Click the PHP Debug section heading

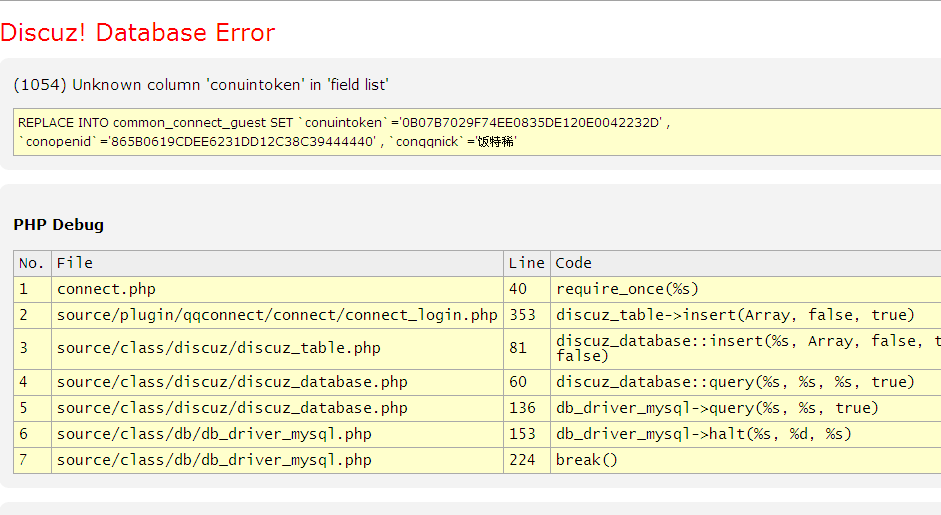58,225
